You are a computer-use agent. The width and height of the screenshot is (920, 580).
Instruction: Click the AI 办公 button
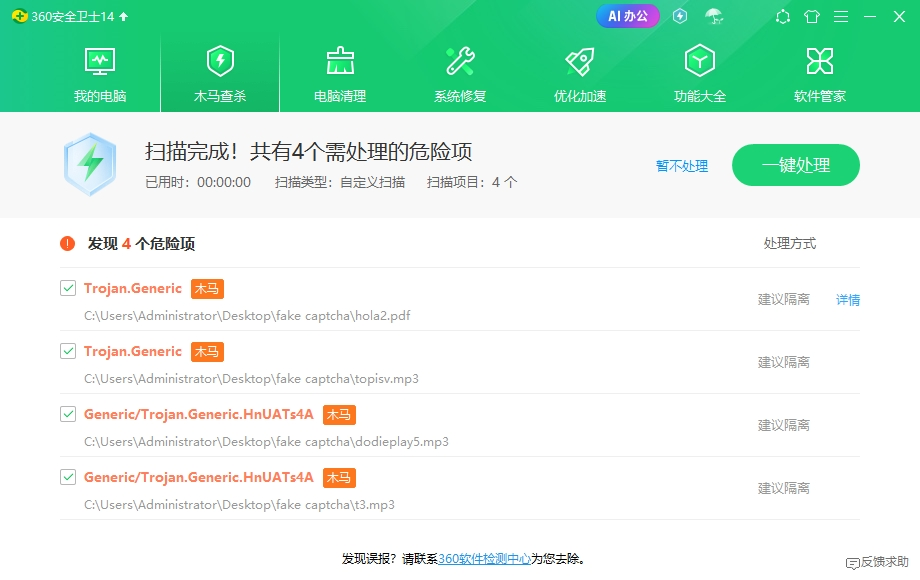[628, 16]
